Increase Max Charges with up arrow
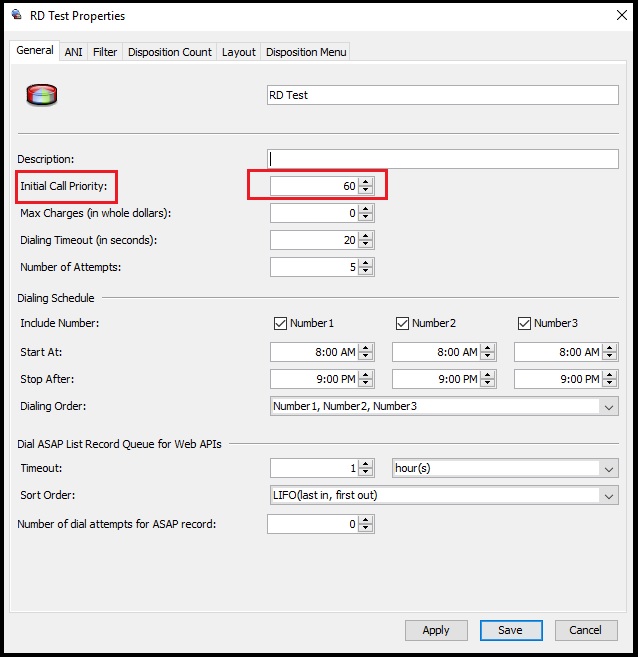Image resolution: width=638 pixels, height=657 pixels. click(366, 209)
